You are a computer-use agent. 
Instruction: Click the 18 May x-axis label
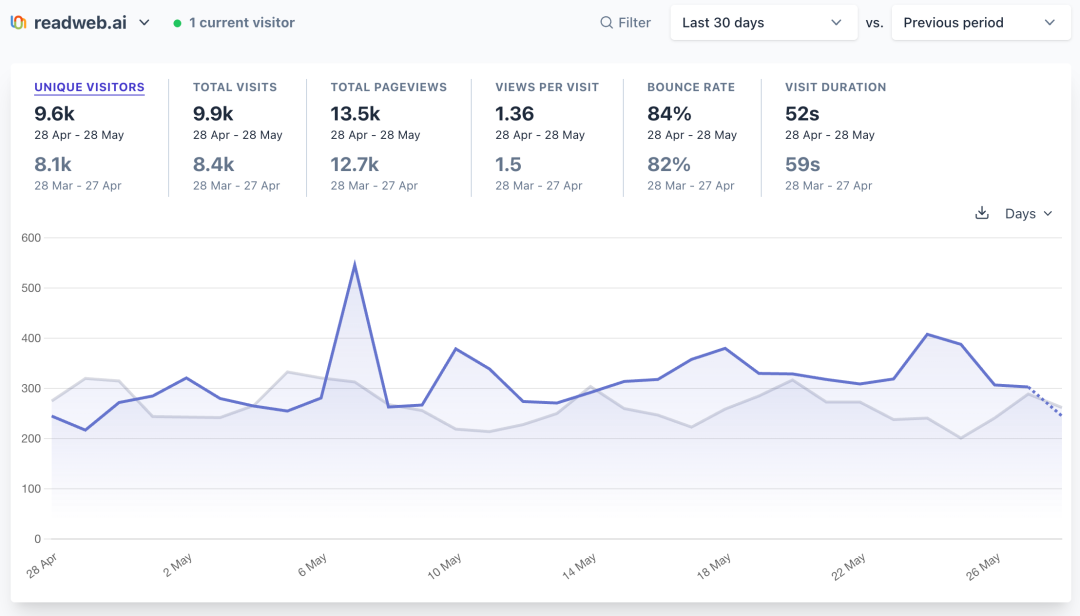tap(714, 567)
